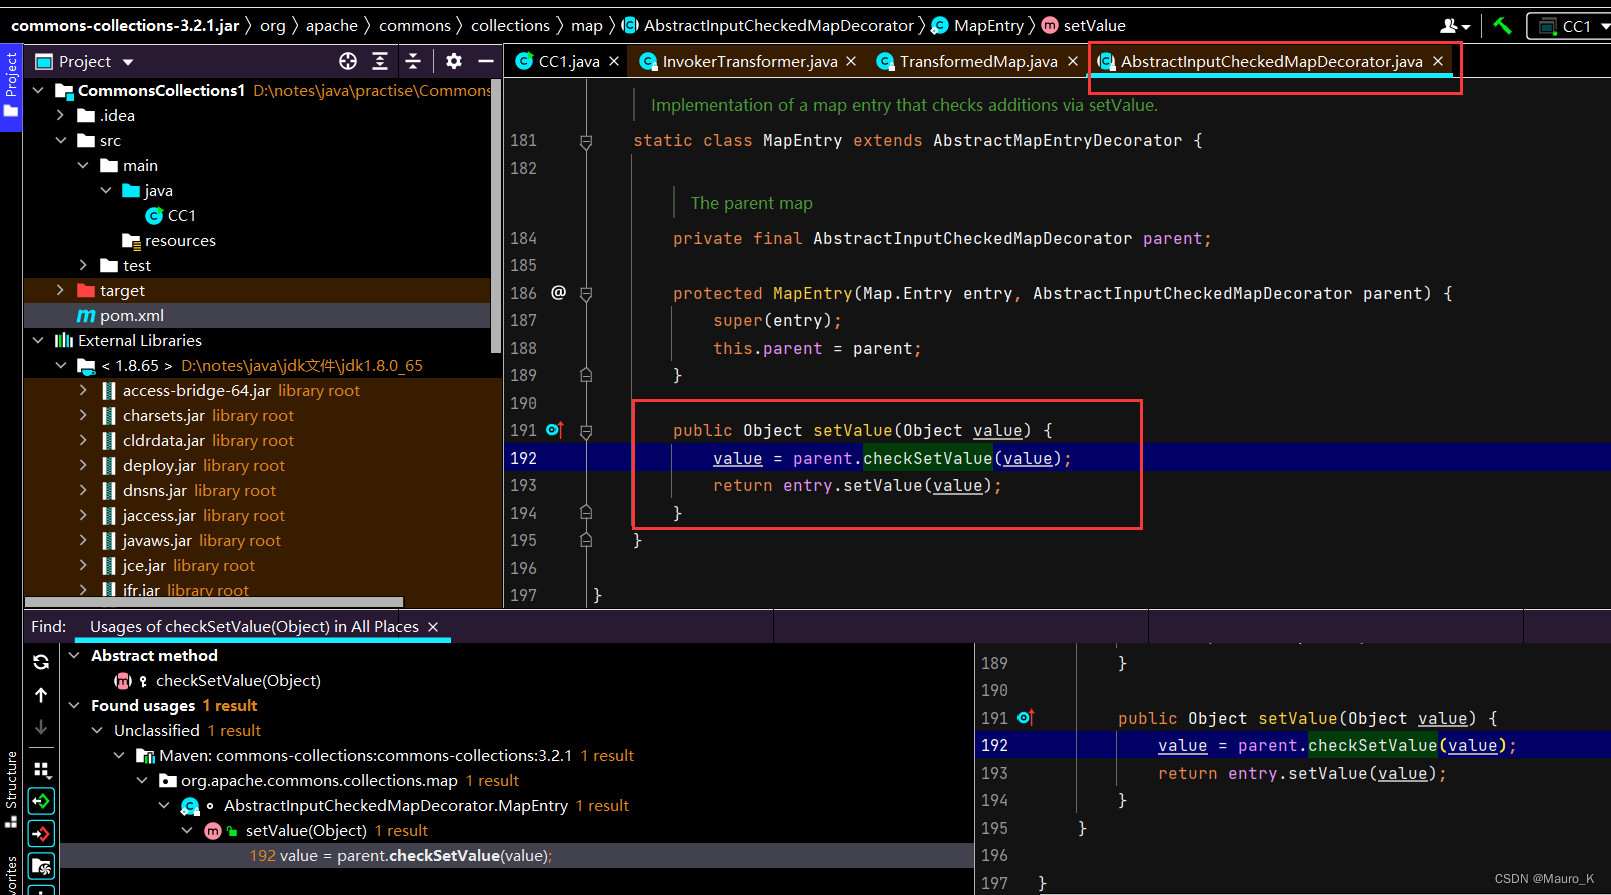
Task: Collapse the src folder
Action: (x=61, y=140)
